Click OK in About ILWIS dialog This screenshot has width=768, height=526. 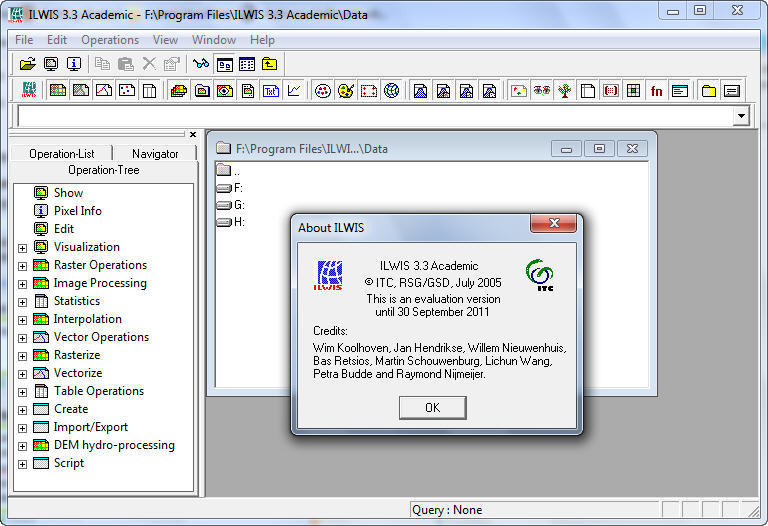click(432, 407)
